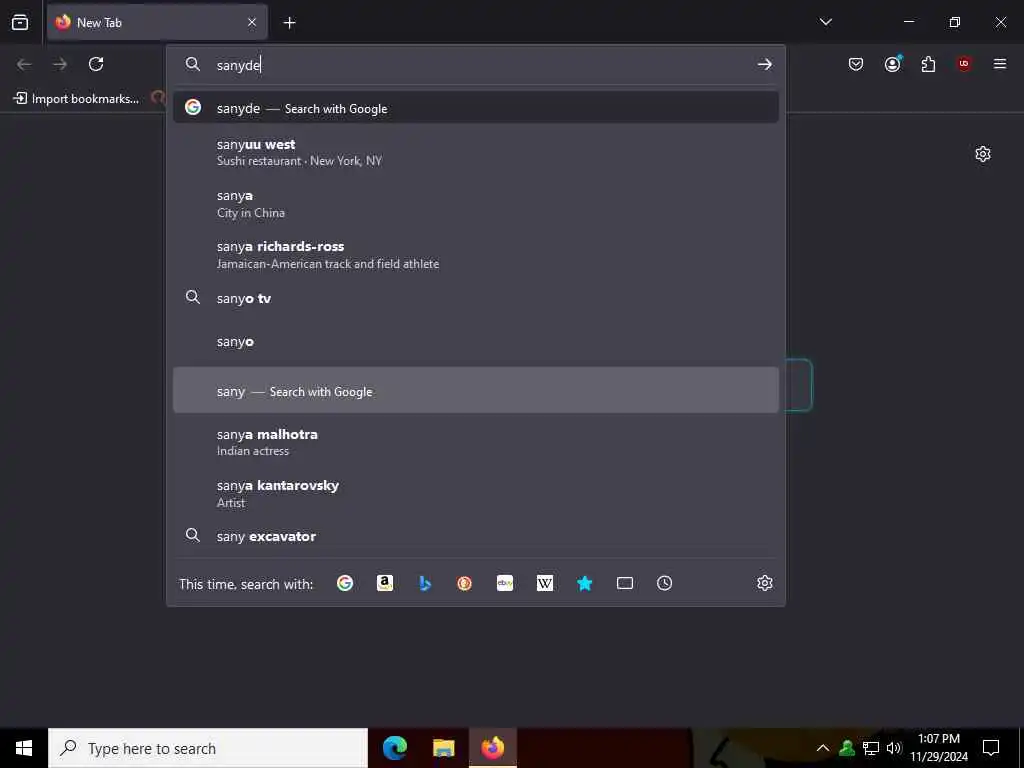Click Firefox taskbar icon
Viewport: 1024px width, 768px height.
pos(492,748)
